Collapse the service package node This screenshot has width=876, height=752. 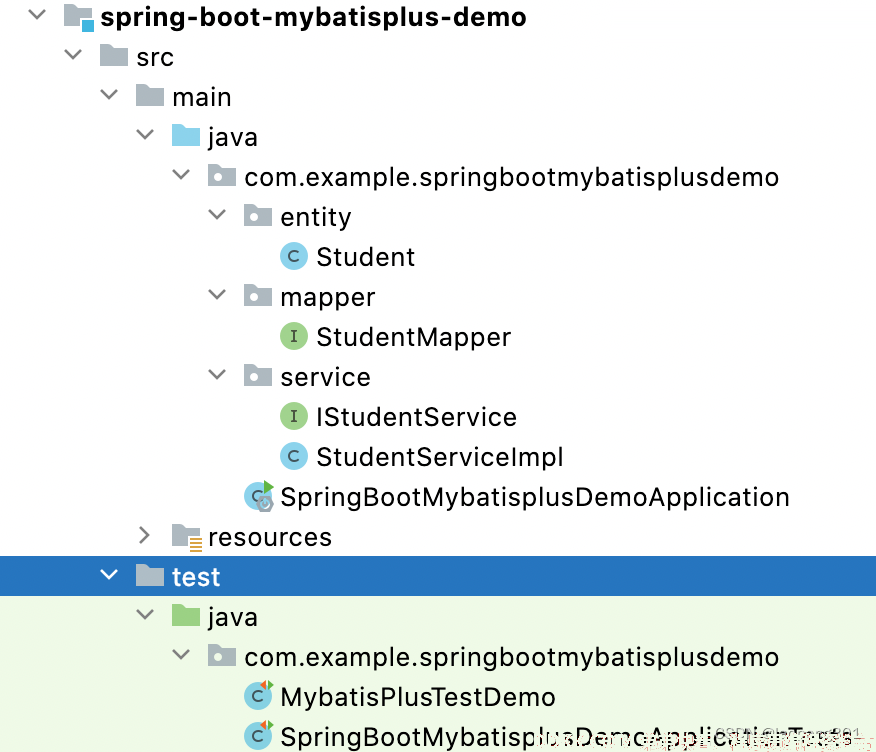click(x=217, y=374)
